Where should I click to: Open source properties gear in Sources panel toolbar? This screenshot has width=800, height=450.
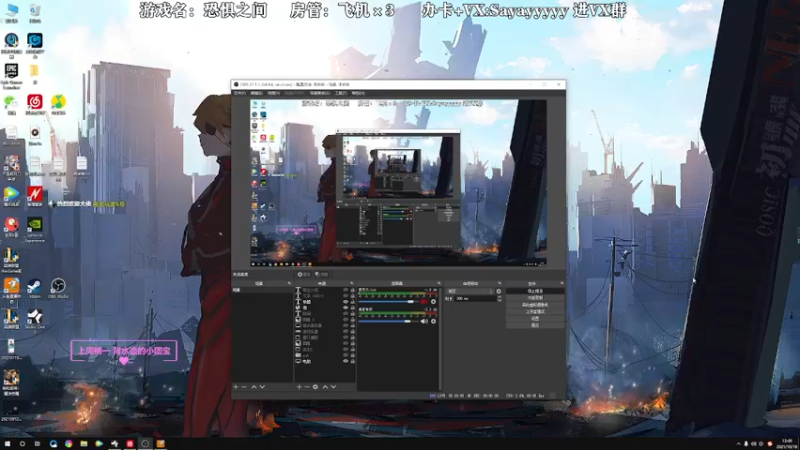[x=315, y=387]
